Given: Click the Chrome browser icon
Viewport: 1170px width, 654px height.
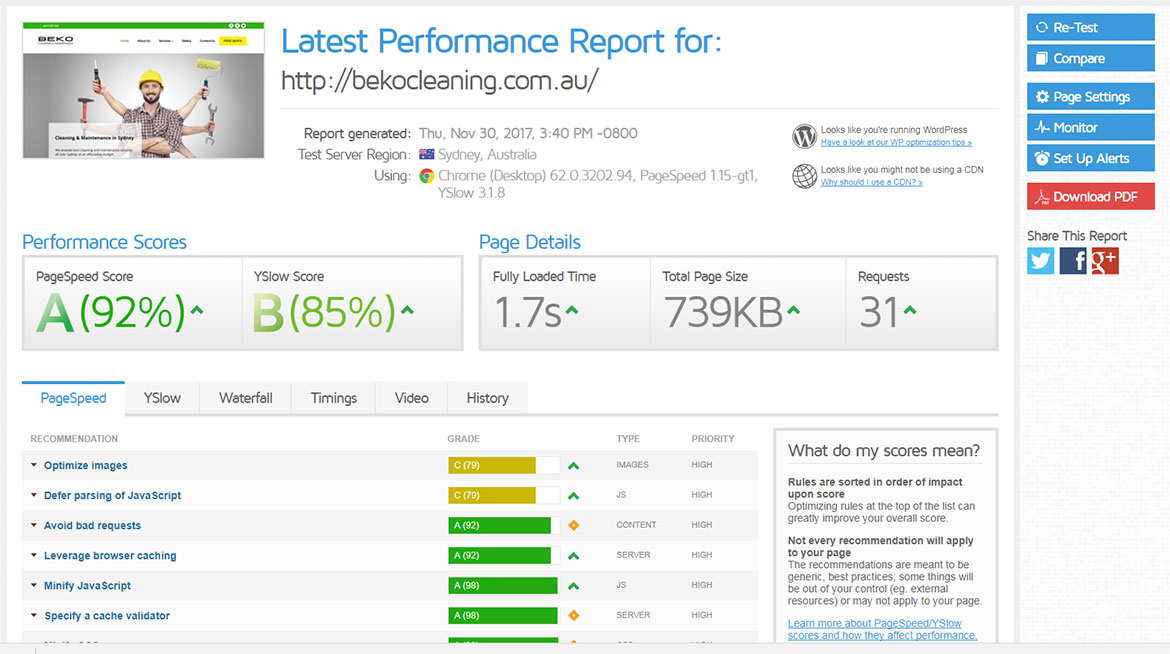Looking at the screenshot, I should click(x=426, y=175).
